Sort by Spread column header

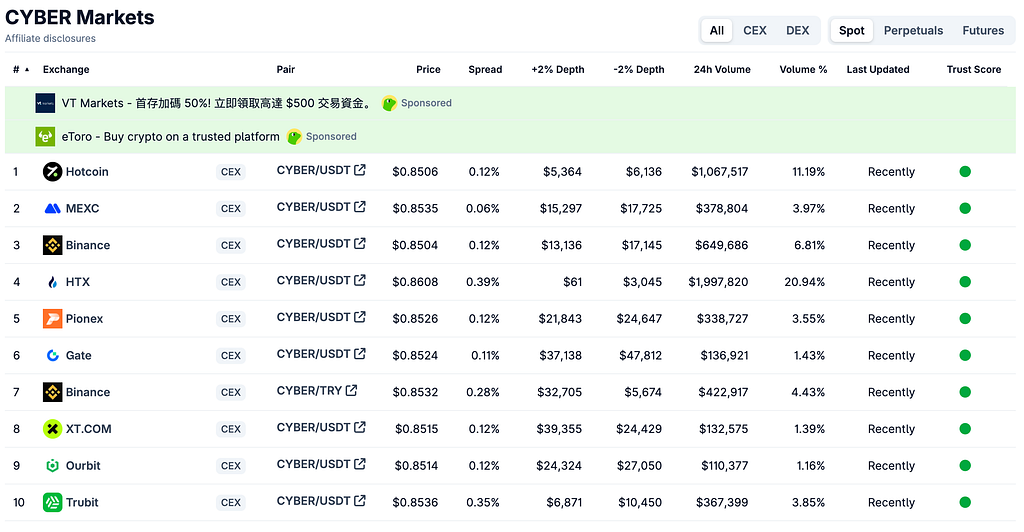coord(485,69)
